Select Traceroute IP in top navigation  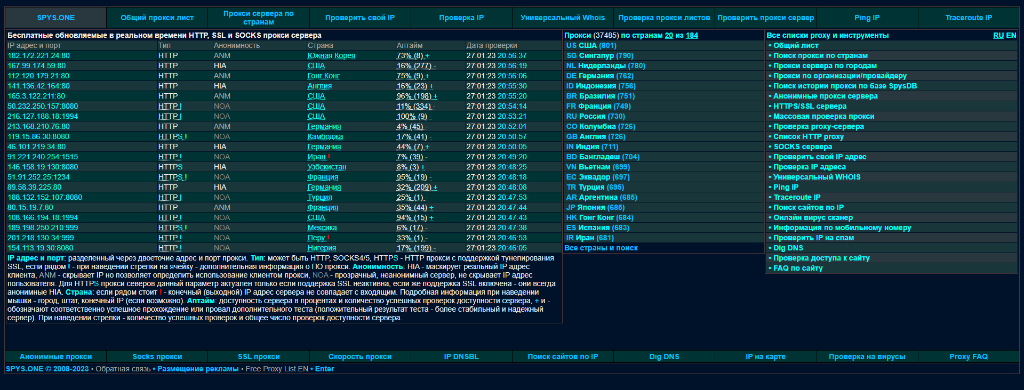[x=968, y=18]
